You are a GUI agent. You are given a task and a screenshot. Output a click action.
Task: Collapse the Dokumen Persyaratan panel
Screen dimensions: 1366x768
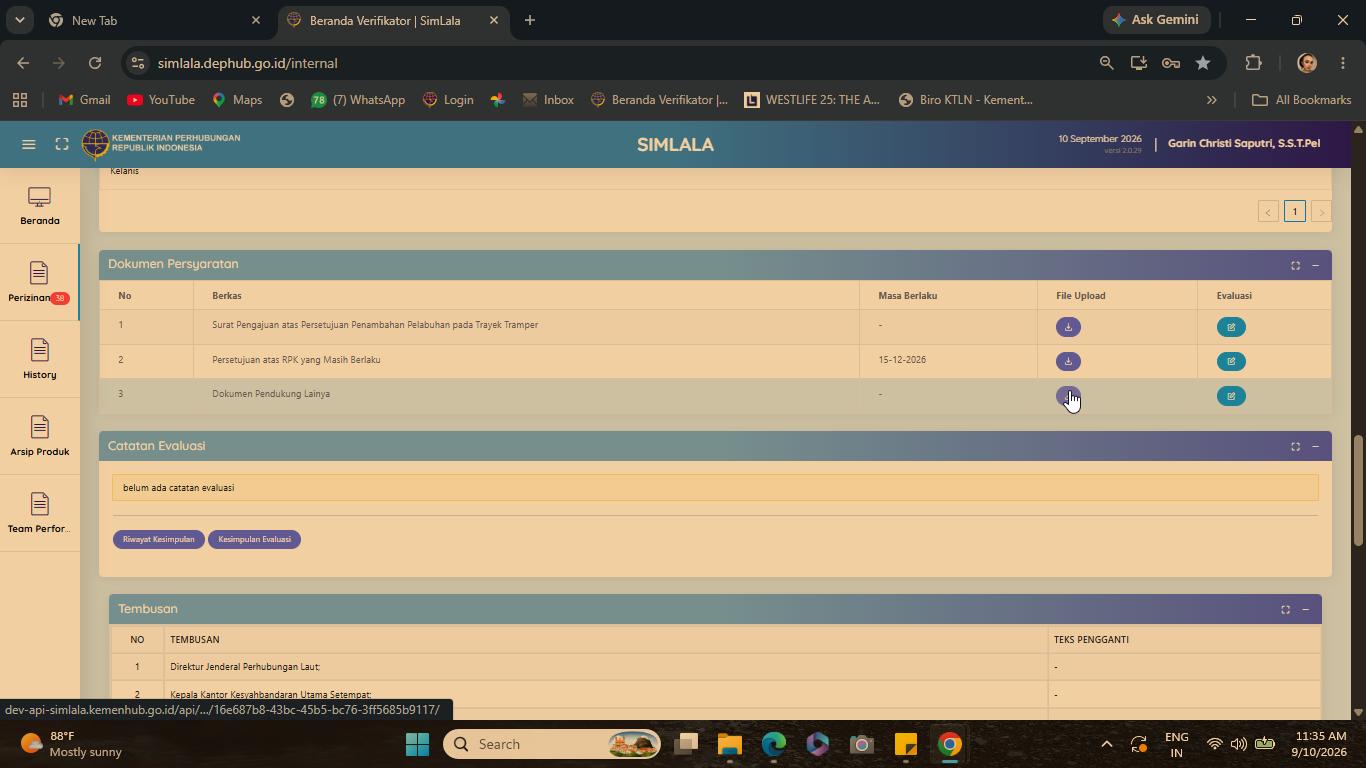click(1315, 265)
